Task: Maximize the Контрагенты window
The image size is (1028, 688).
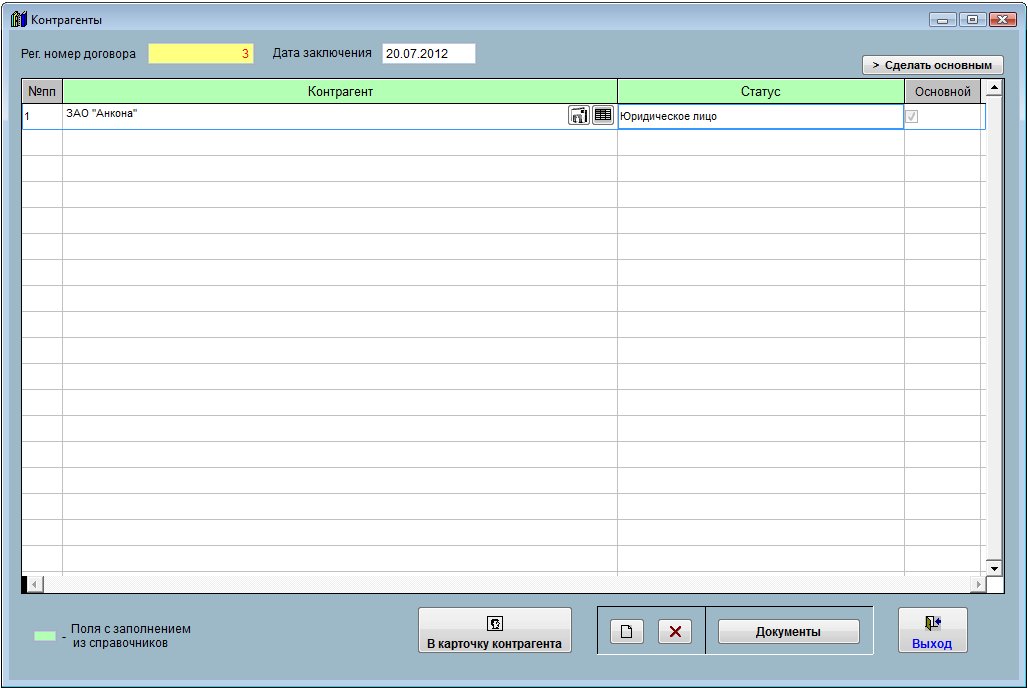Action: tap(972, 20)
